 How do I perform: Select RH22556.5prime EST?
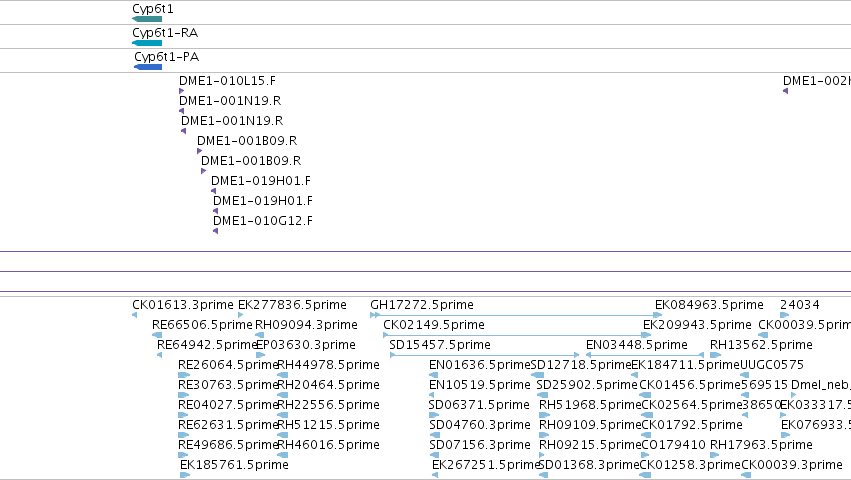click(328, 405)
